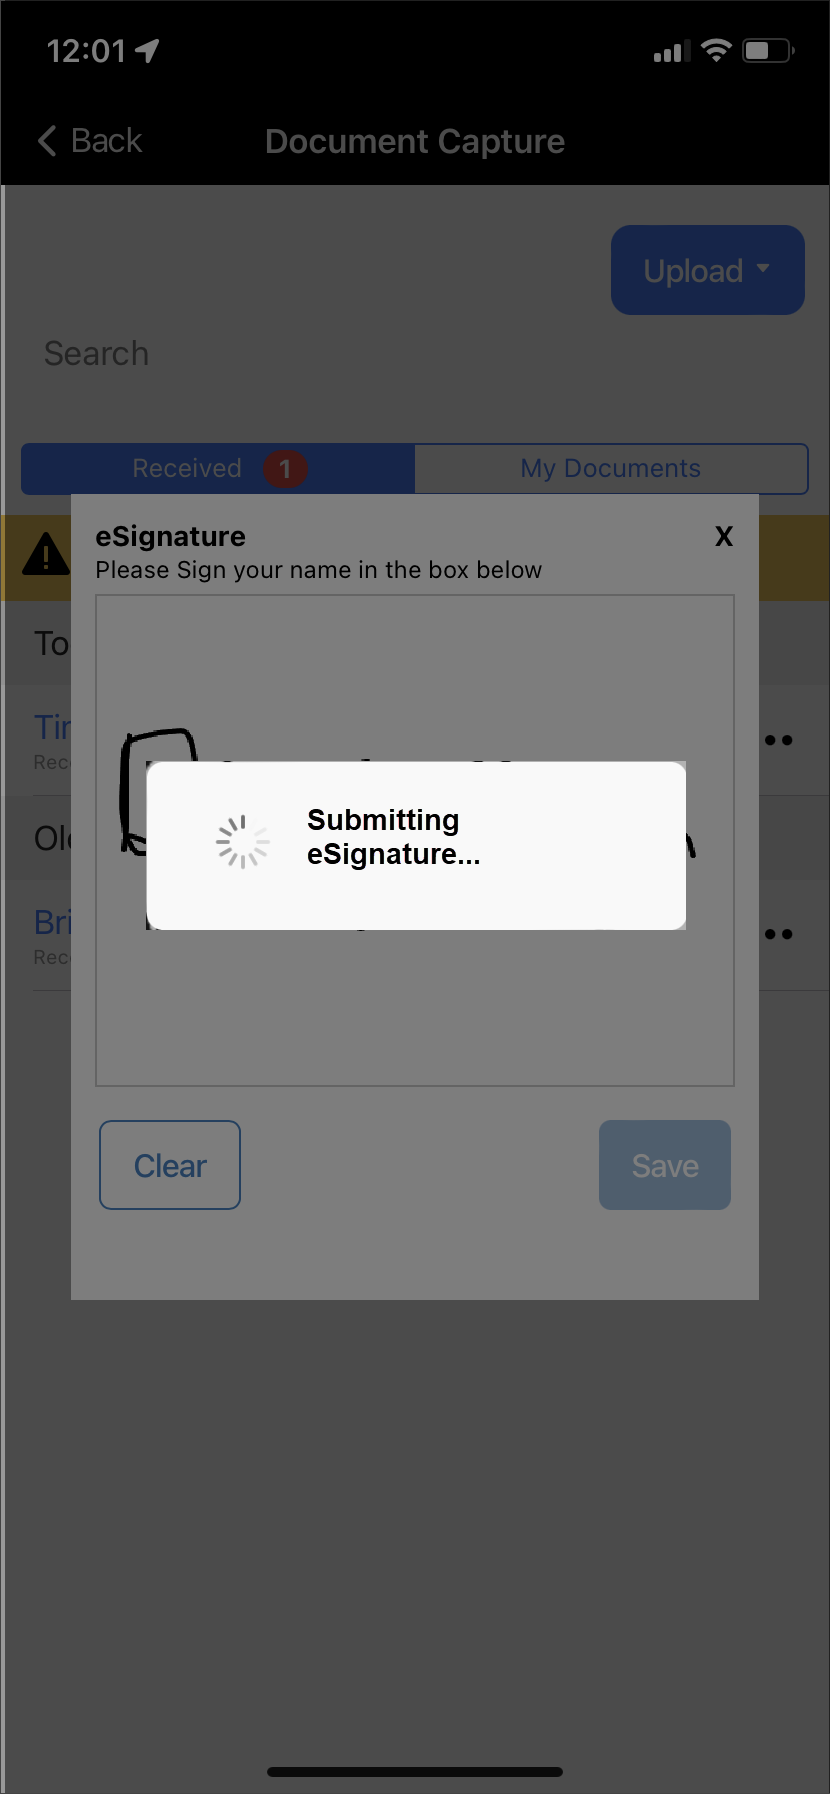
Task: Open more options dots for Tir document row
Action: [x=779, y=741]
